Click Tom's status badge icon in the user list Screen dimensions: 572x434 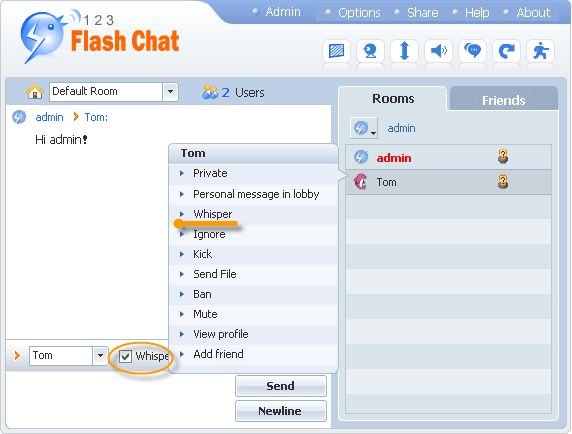(503, 182)
